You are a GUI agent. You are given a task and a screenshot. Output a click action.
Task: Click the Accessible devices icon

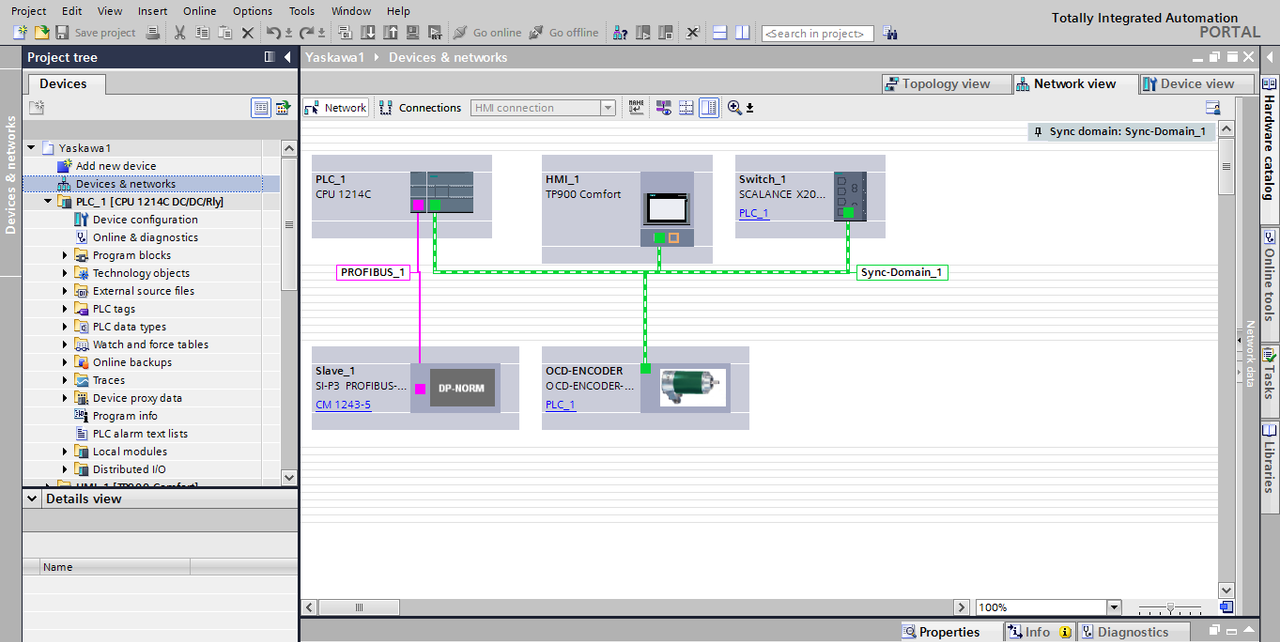(x=619, y=33)
